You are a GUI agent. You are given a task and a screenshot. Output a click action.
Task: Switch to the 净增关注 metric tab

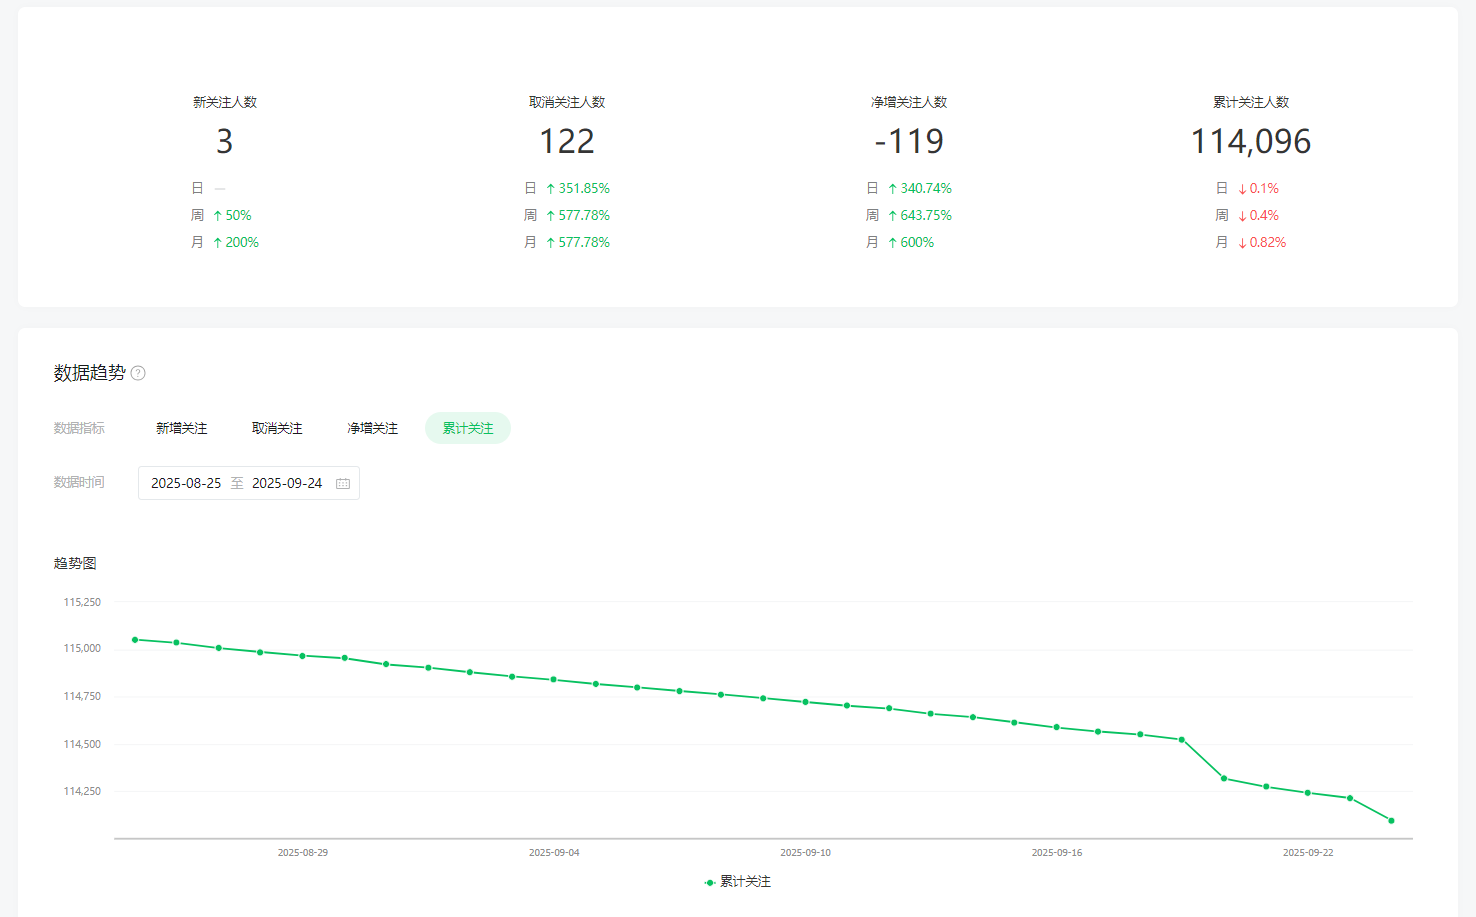pos(373,428)
